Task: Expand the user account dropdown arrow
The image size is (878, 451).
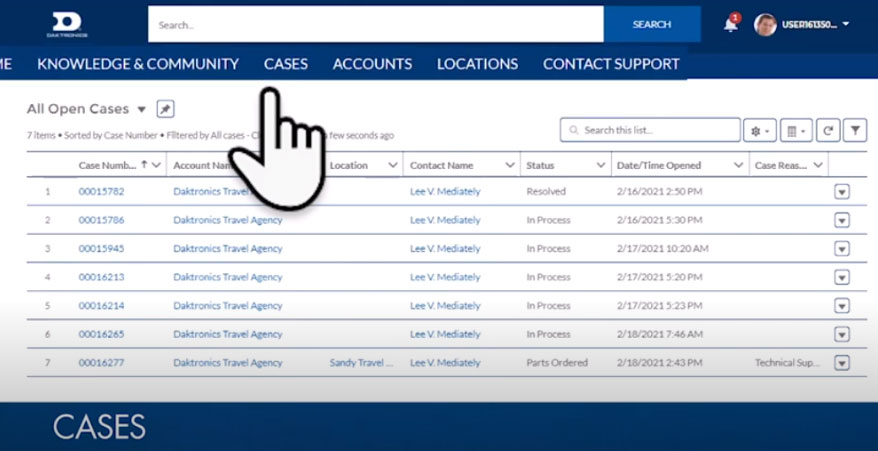Action: (846, 24)
